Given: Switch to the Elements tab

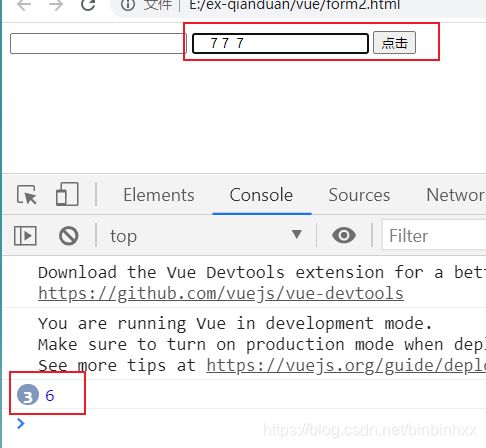Looking at the screenshot, I should click(159, 195).
